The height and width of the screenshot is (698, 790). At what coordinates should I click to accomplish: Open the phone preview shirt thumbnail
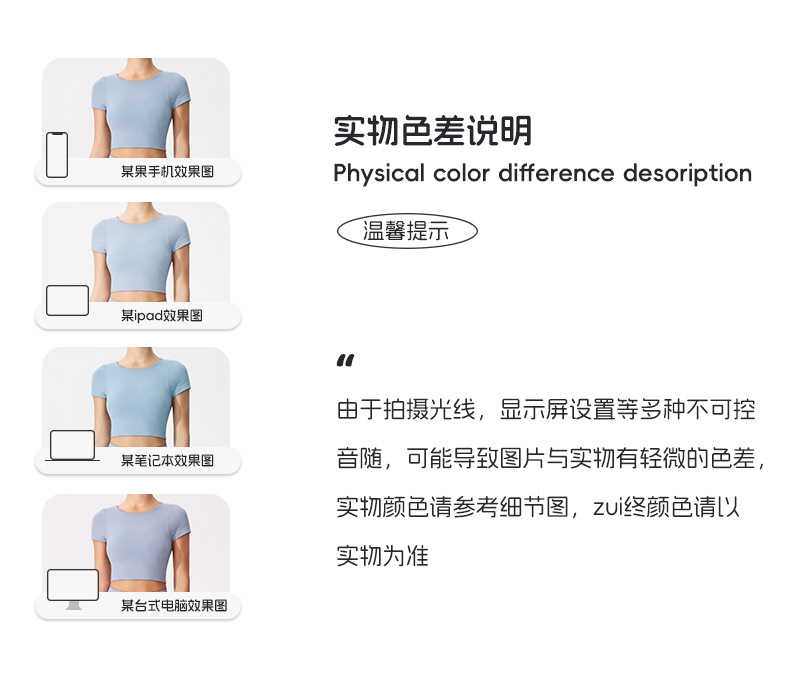(x=136, y=108)
